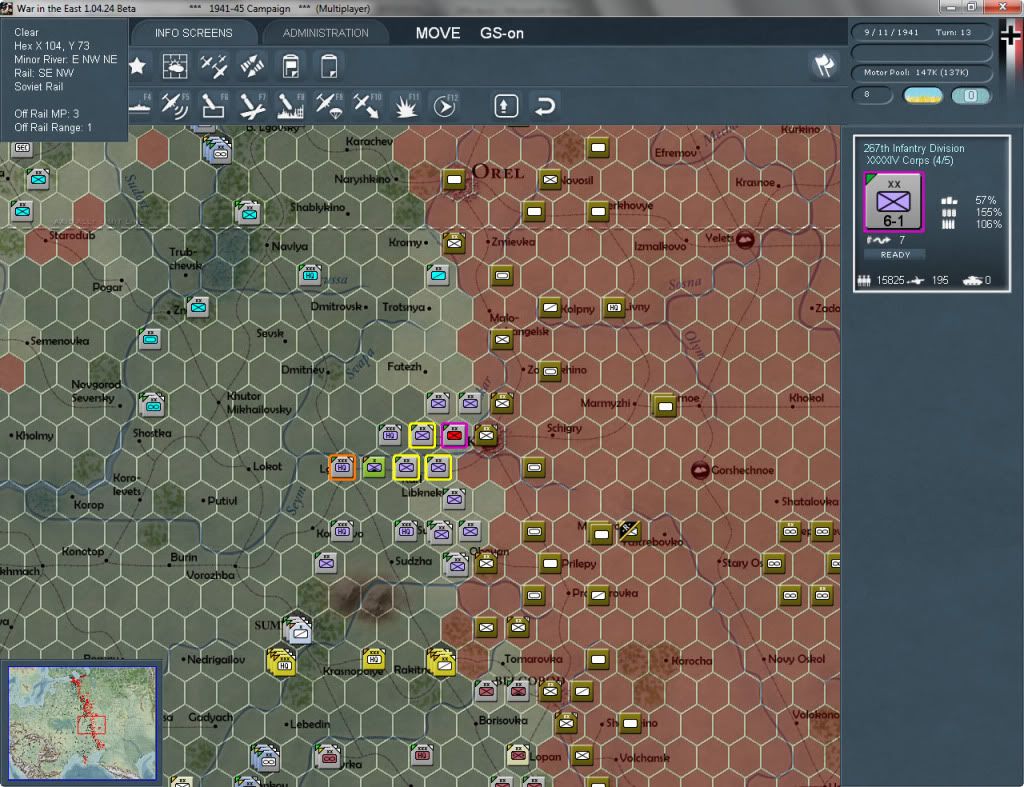Select the black diagonal unit near Yastrebovka

tap(630, 530)
